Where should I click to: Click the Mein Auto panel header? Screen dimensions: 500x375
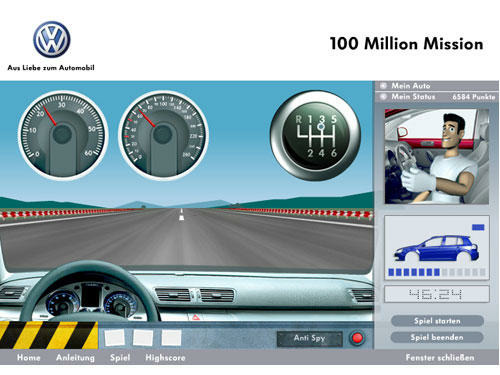[x=437, y=86]
